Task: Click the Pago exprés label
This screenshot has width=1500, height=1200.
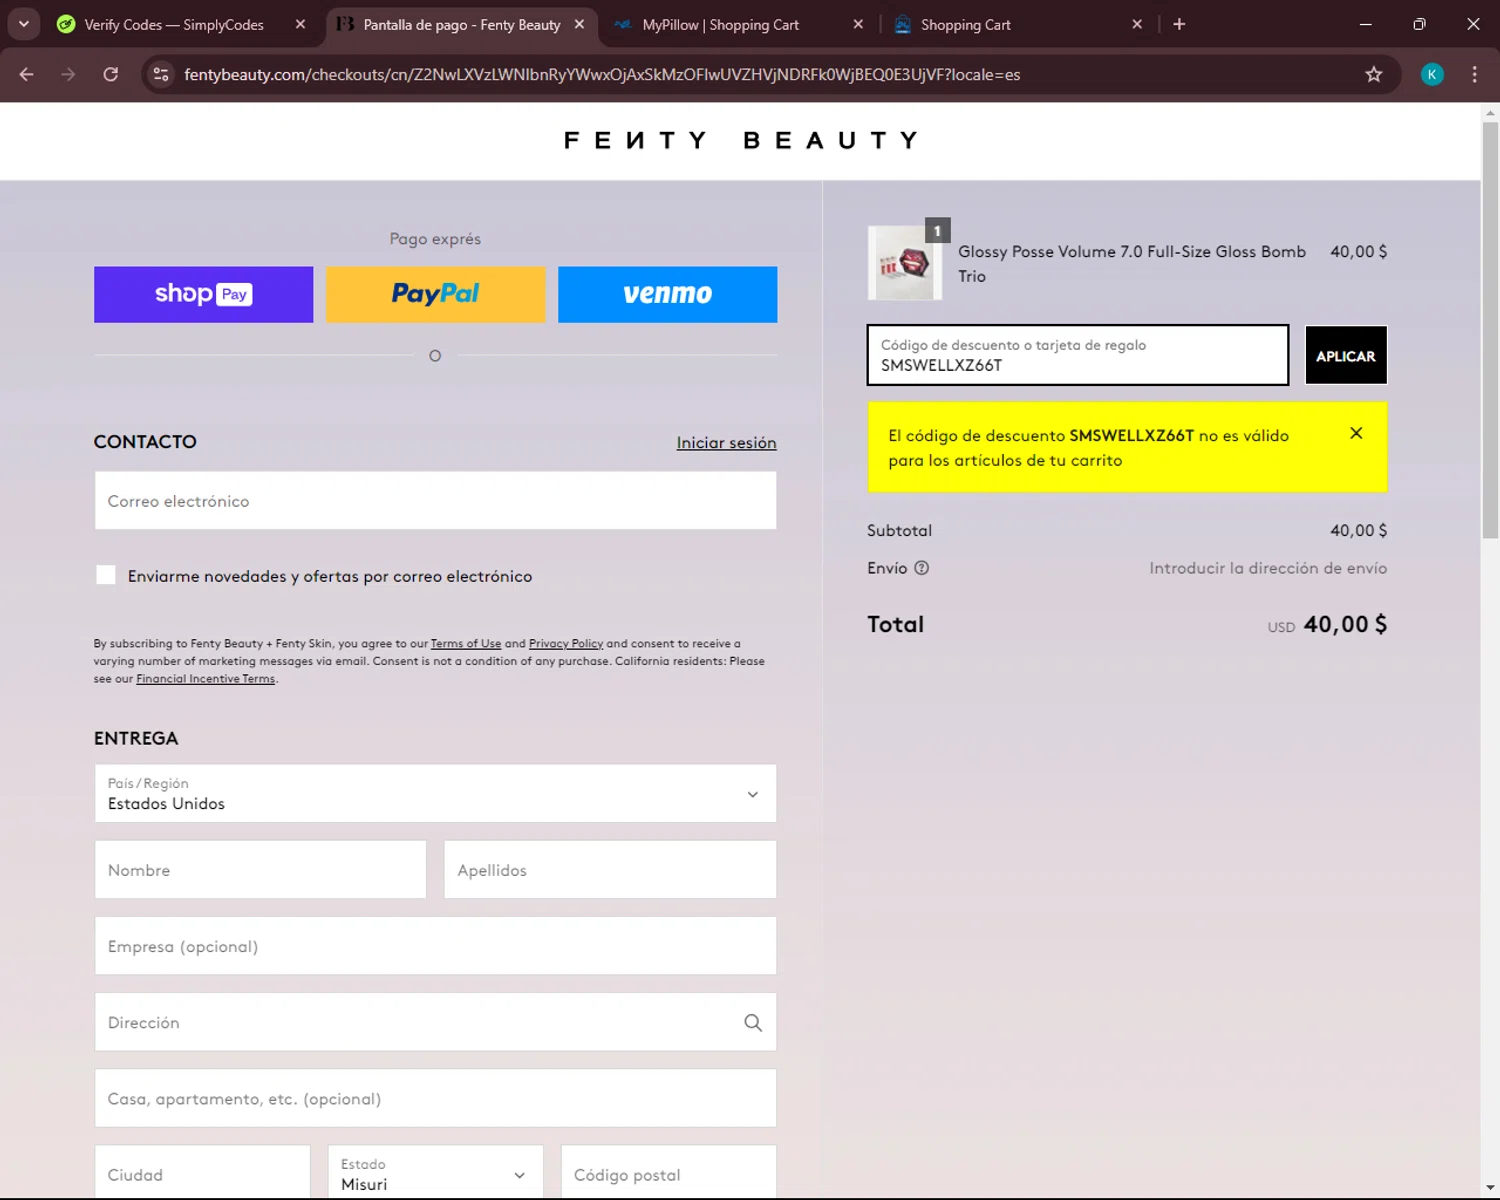Action: [x=435, y=239]
